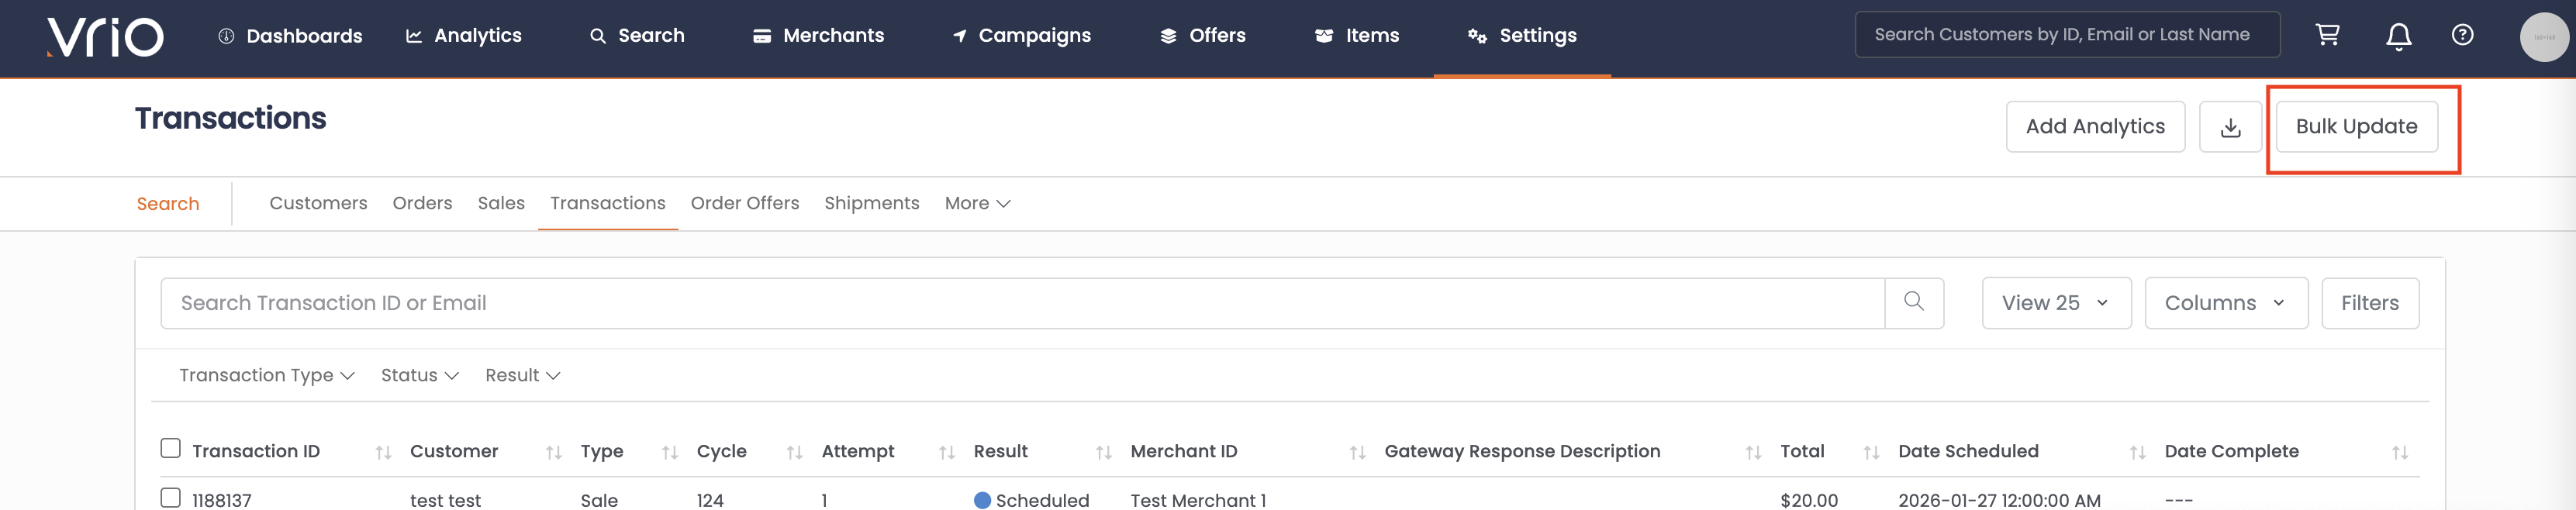Sort by Attempt column arrows
The width and height of the screenshot is (2576, 510).
click(946, 453)
